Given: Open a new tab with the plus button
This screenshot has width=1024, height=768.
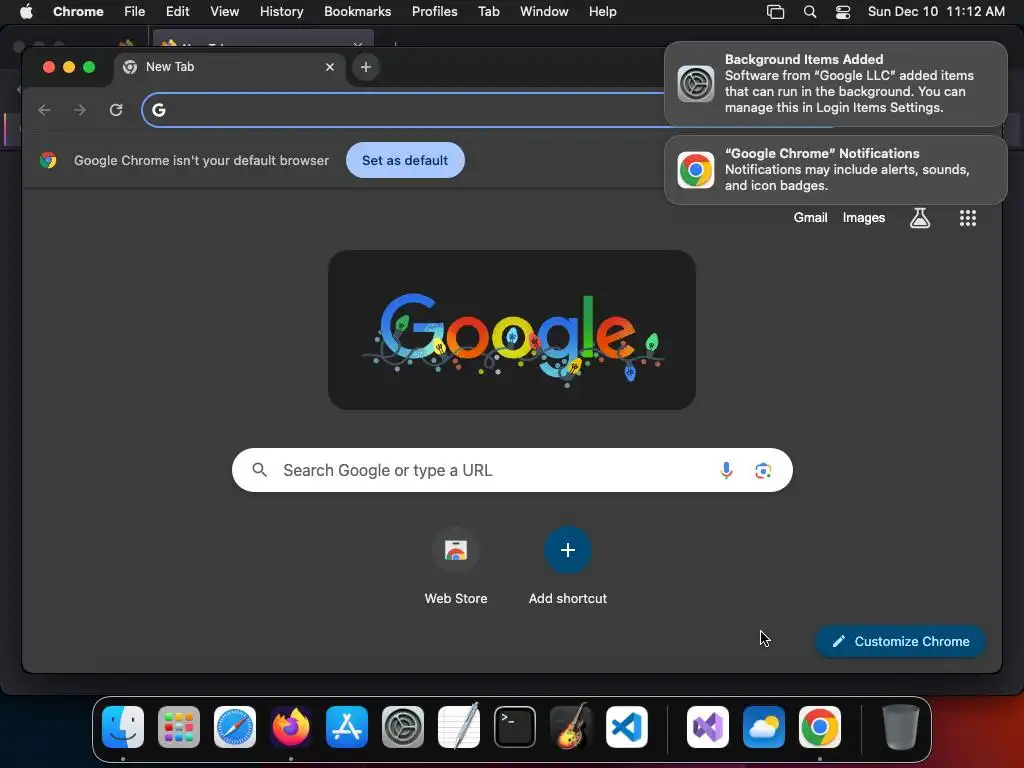Looking at the screenshot, I should [366, 67].
